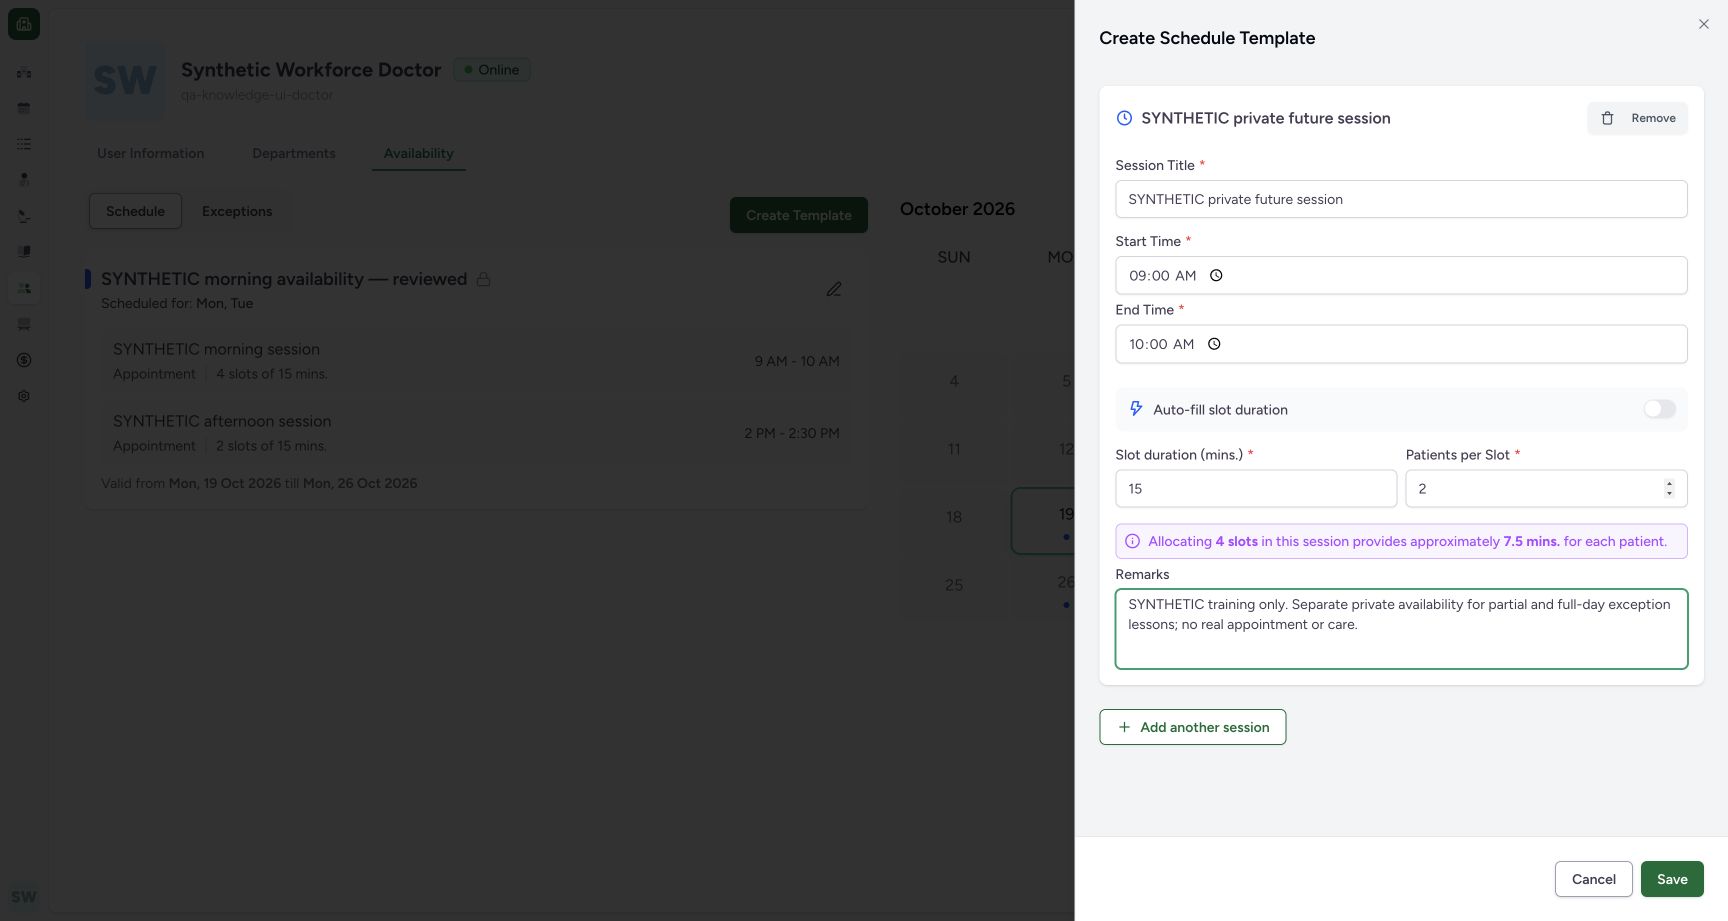Click the End Time field
The height and width of the screenshot is (921, 1728).
coord(1401,344)
